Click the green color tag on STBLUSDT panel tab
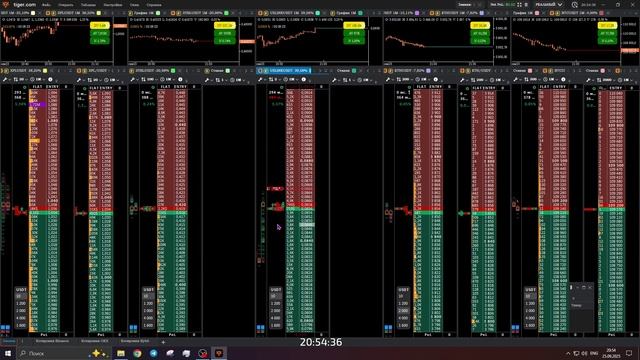640x360 pixels. coord(173,71)
